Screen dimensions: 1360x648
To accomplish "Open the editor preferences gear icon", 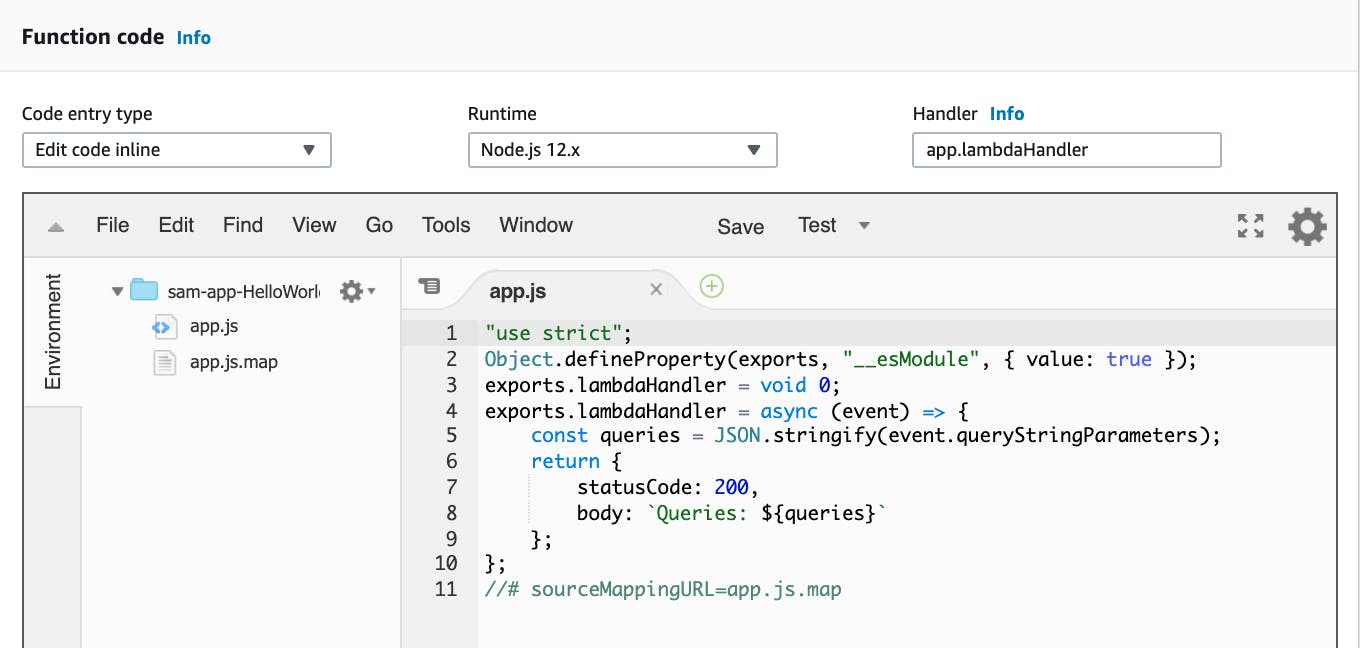I will (1307, 226).
